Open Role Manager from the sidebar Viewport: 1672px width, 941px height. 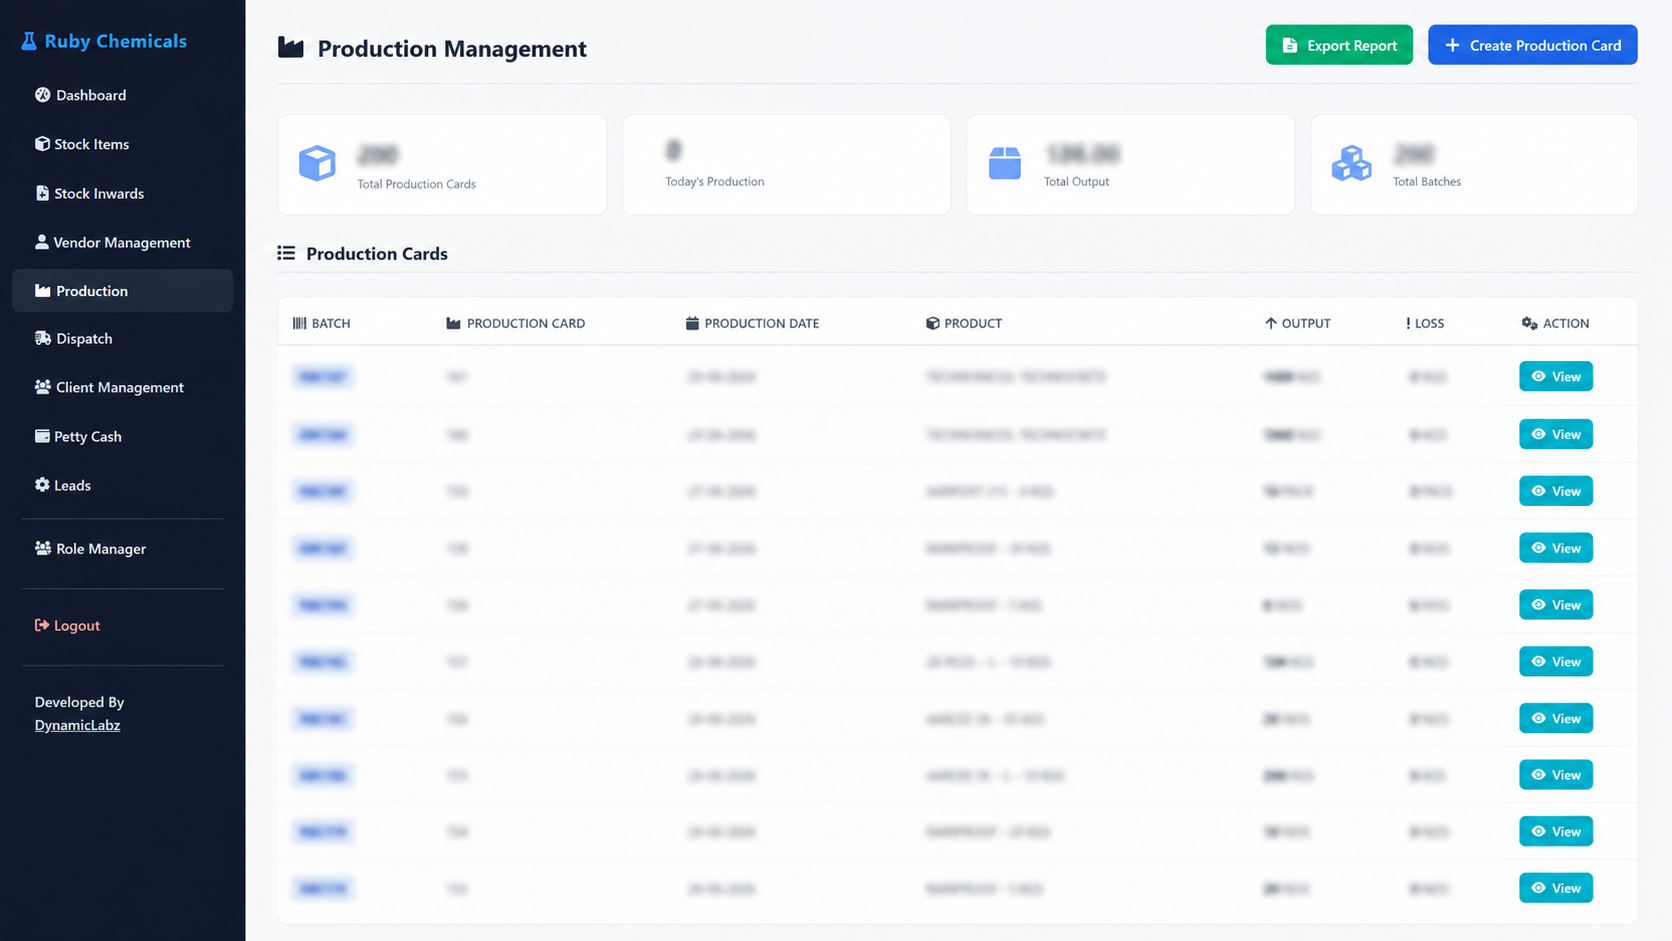[90, 548]
